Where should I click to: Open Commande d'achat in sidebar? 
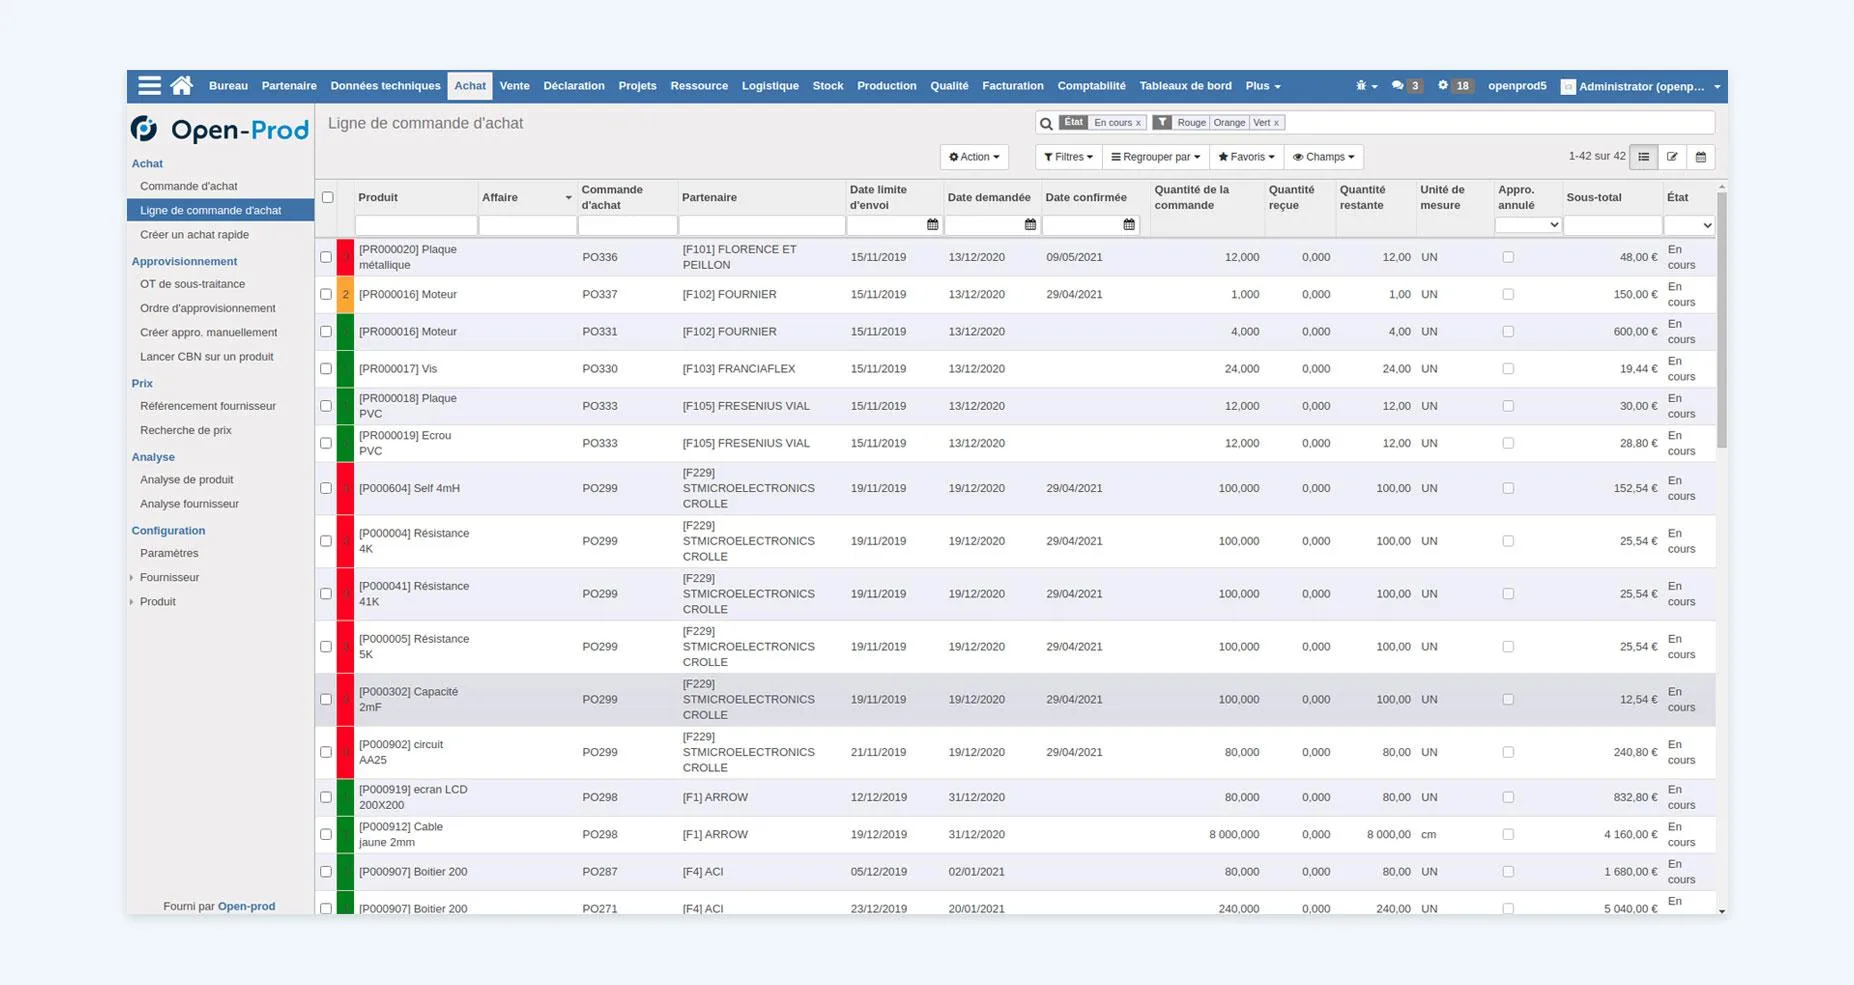click(189, 186)
